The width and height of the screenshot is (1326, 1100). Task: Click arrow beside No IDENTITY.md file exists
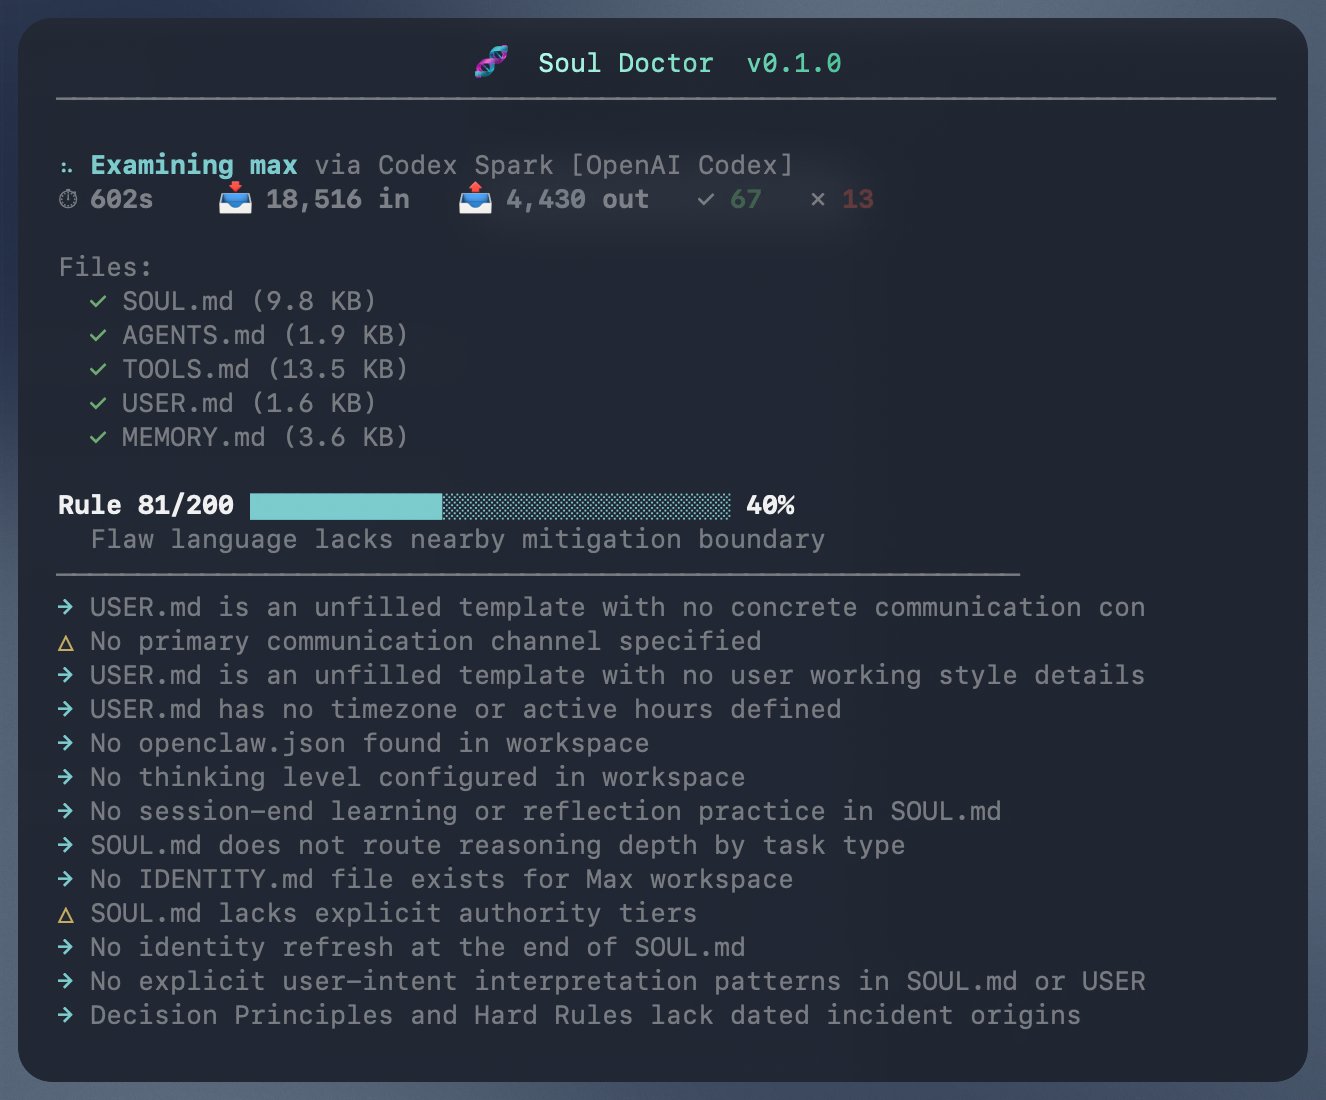[x=66, y=879]
